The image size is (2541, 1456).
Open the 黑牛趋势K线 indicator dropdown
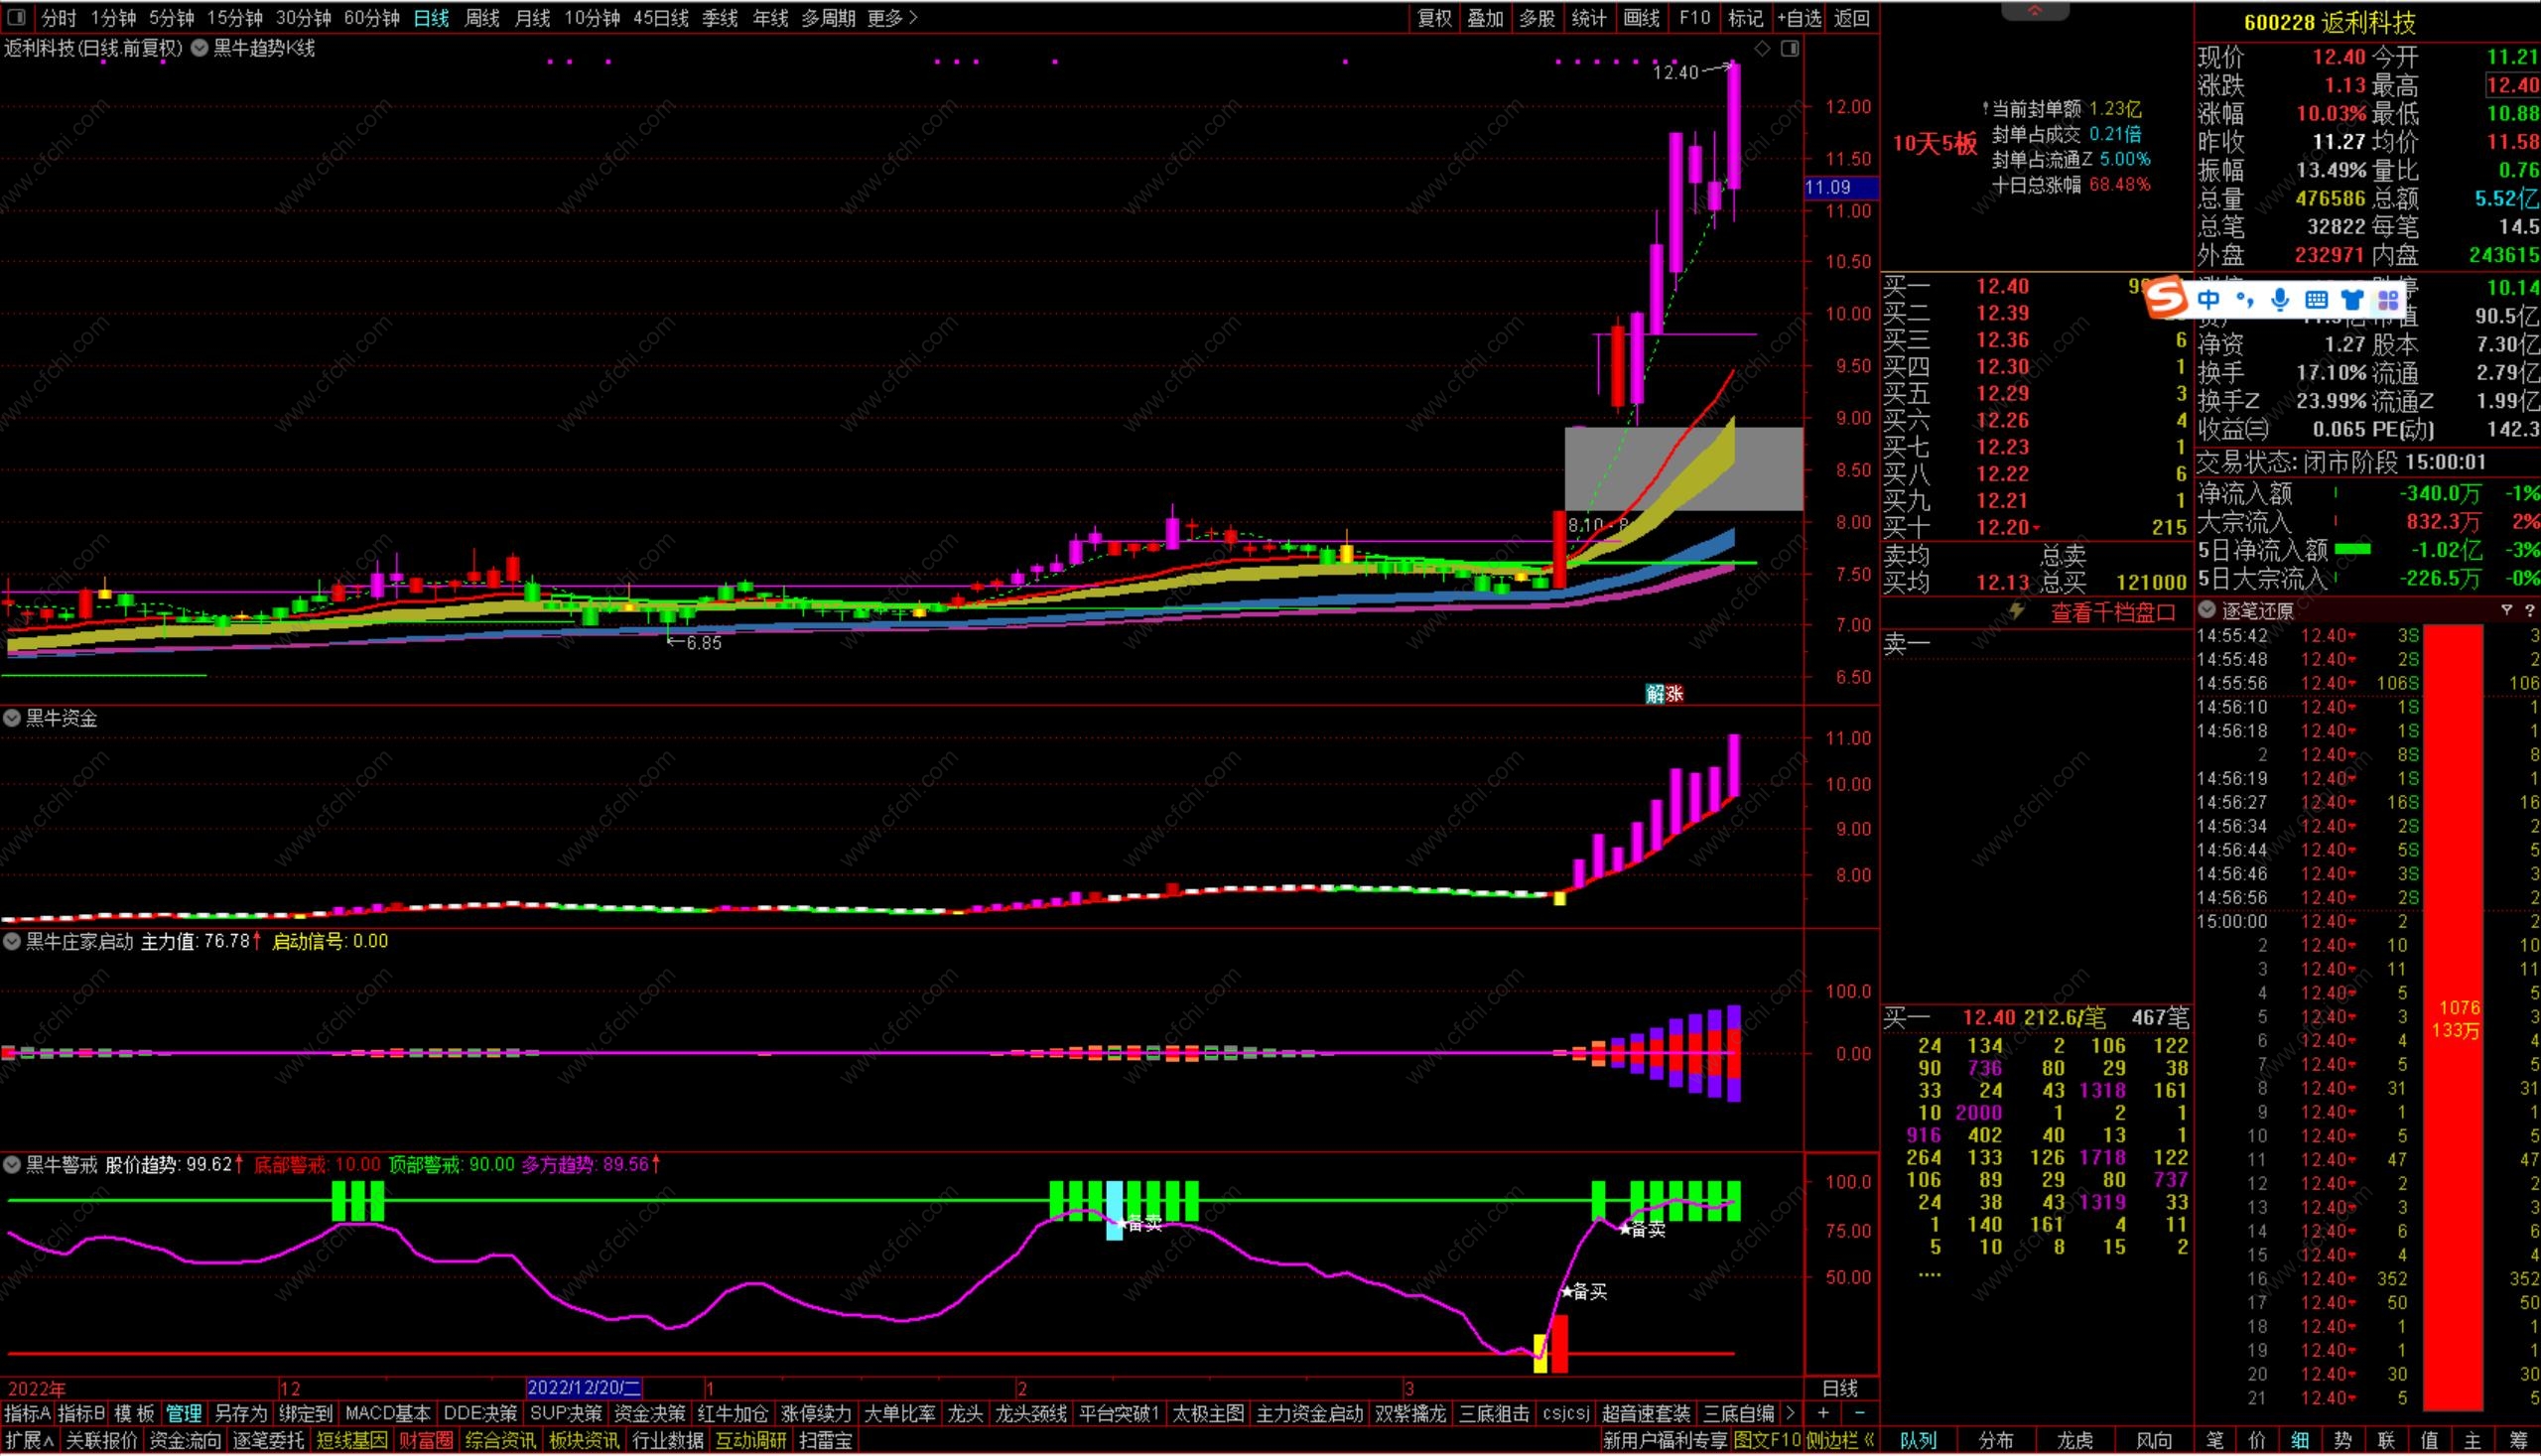click(199, 48)
